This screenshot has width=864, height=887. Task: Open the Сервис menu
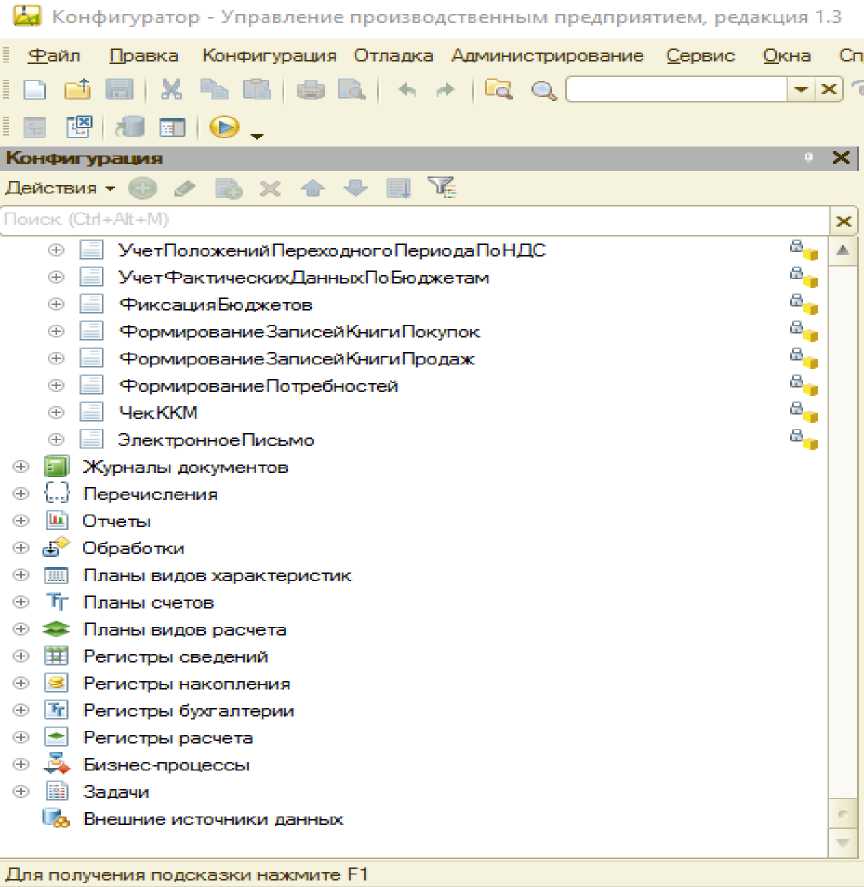(x=700, y=55)
